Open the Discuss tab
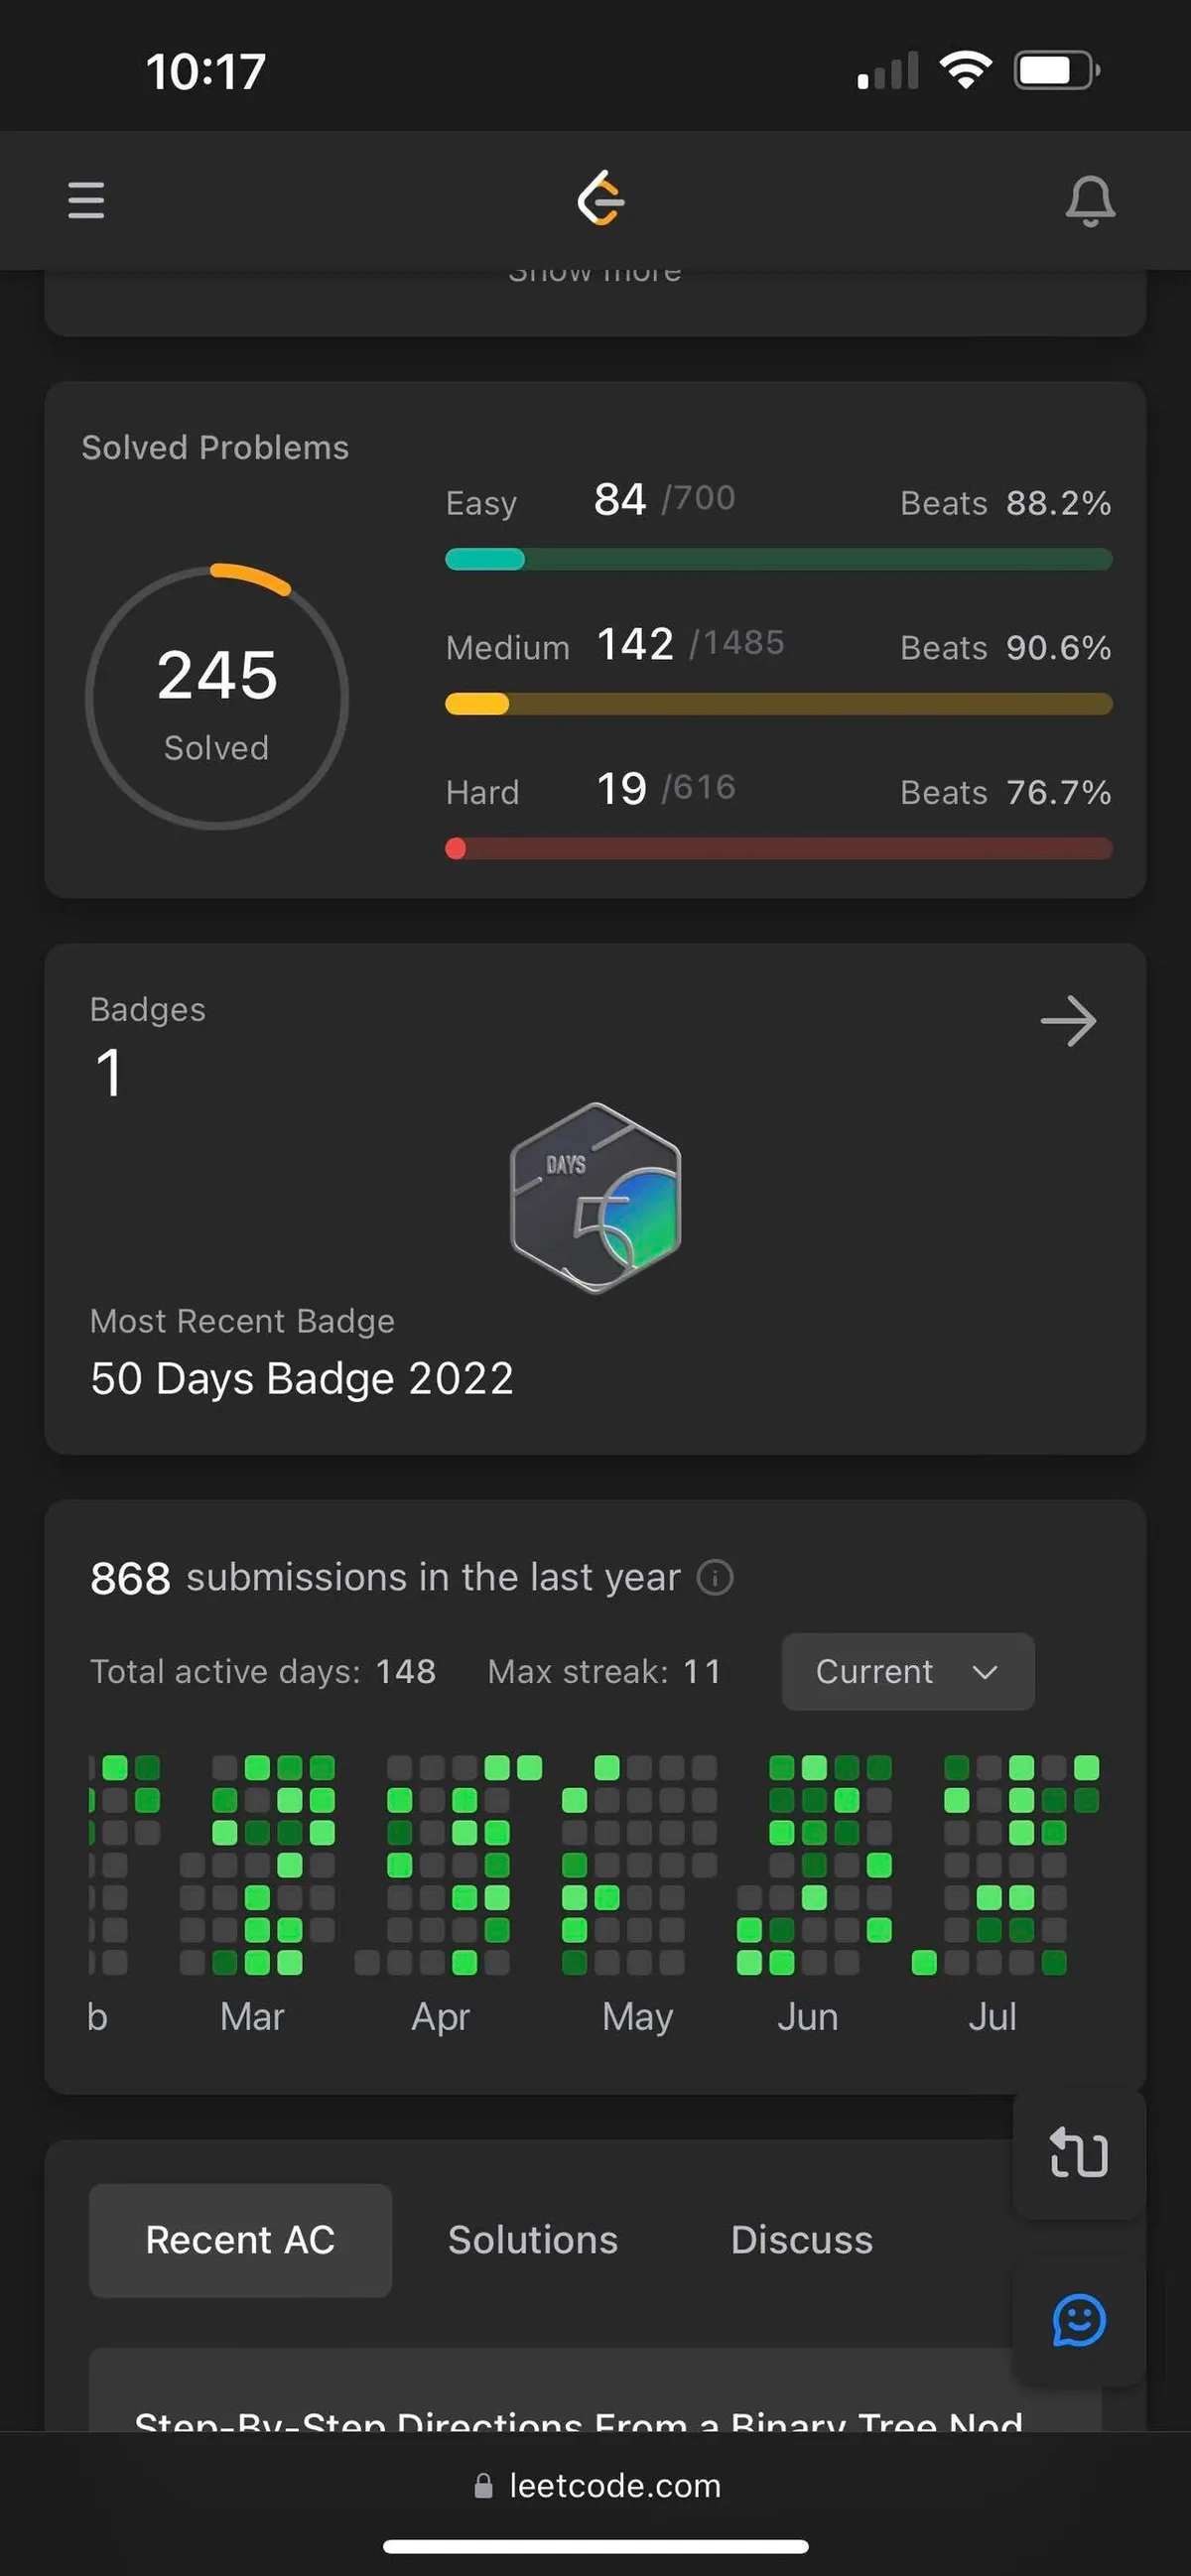 (x=802, y=2240)
